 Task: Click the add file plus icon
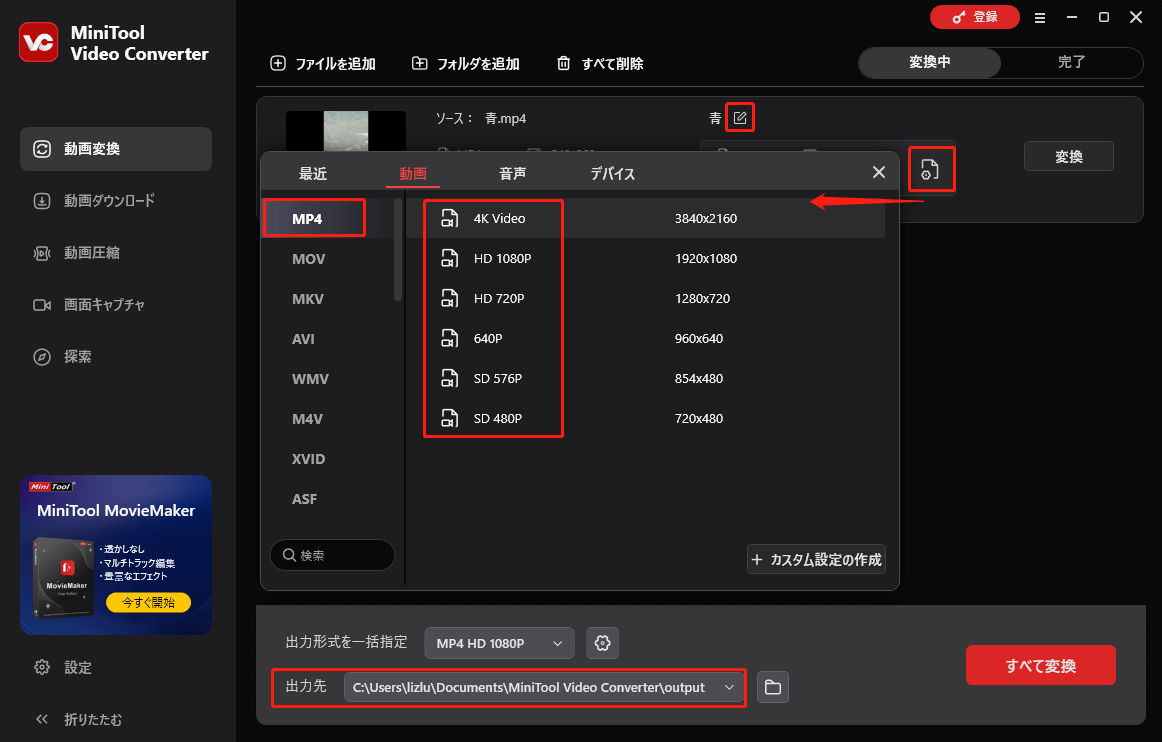click(x=278, y=63)
